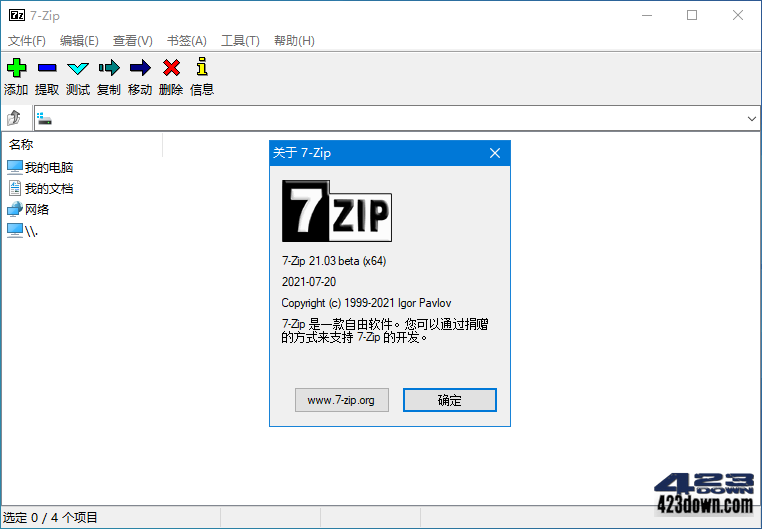Open the 帮助(H) menu
The image size is (762, 529).
pyautogui.click(x=294, y=41)
